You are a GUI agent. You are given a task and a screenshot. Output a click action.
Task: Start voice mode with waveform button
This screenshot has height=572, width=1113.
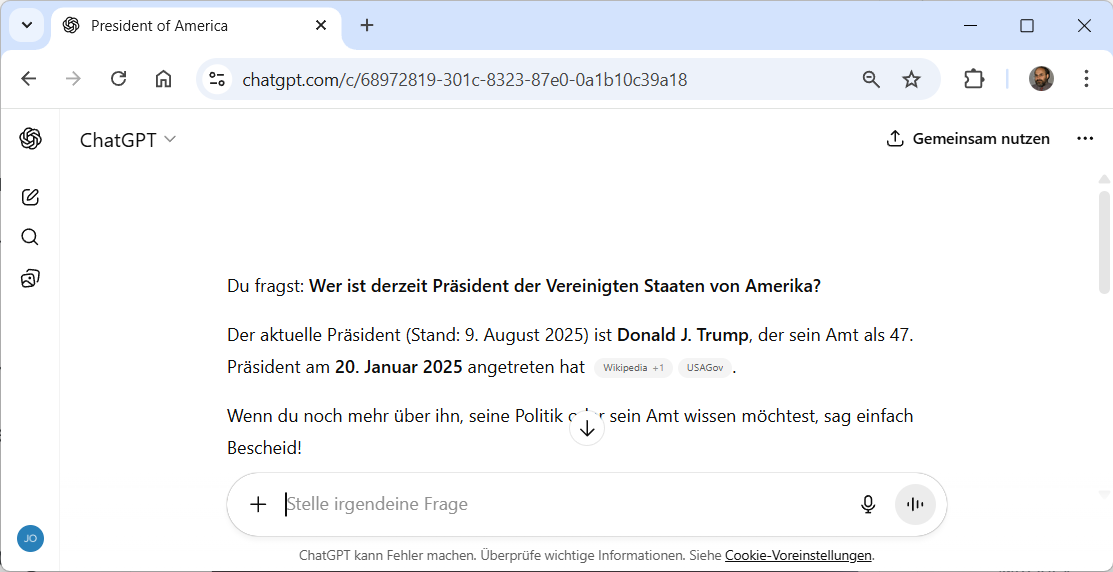(915, 504)
